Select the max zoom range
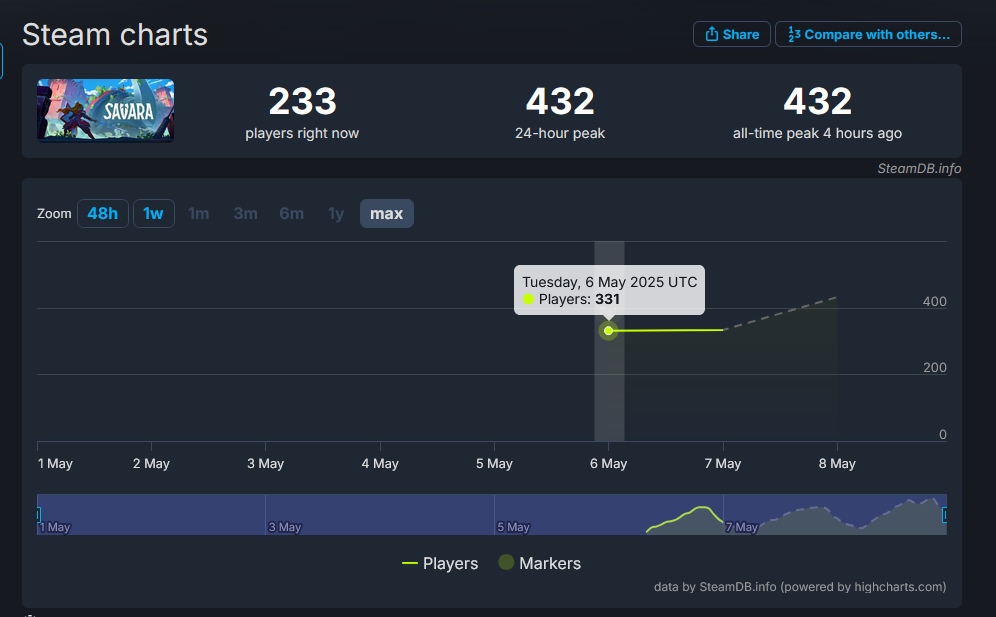 (x=387, y=214)
